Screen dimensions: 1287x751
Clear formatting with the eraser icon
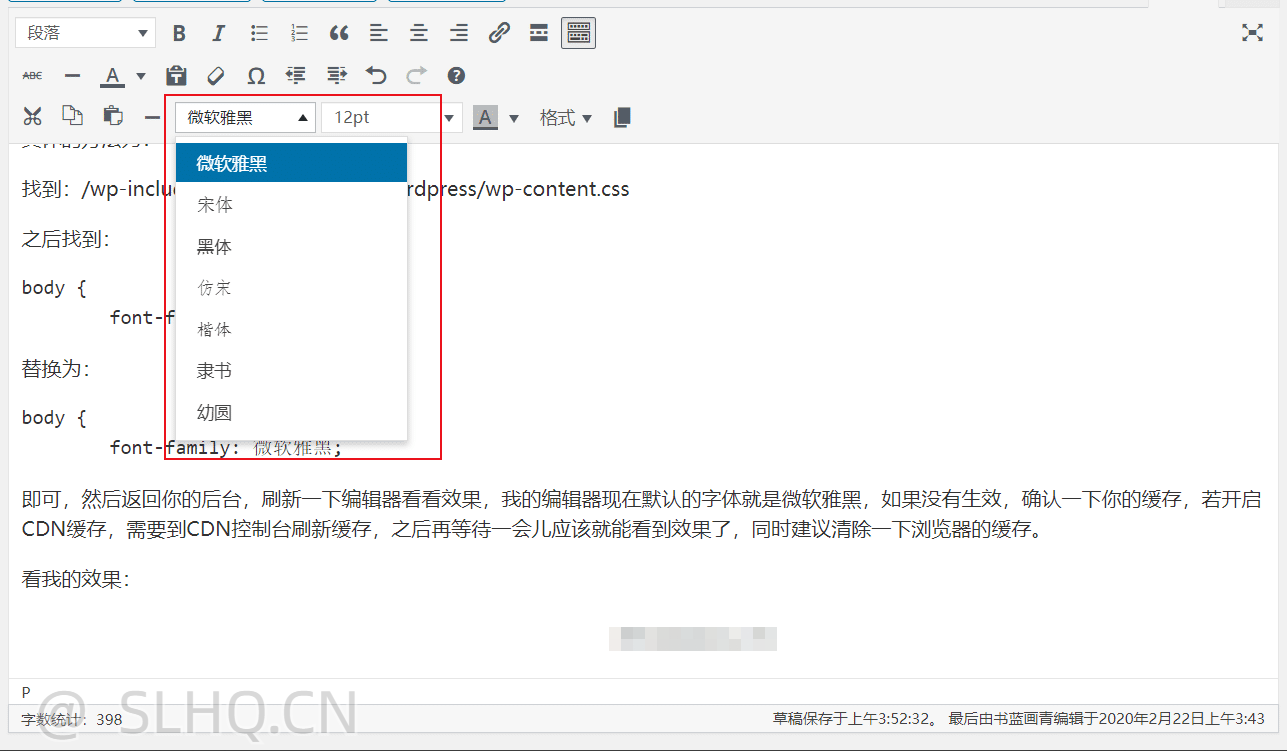(216, 75)
